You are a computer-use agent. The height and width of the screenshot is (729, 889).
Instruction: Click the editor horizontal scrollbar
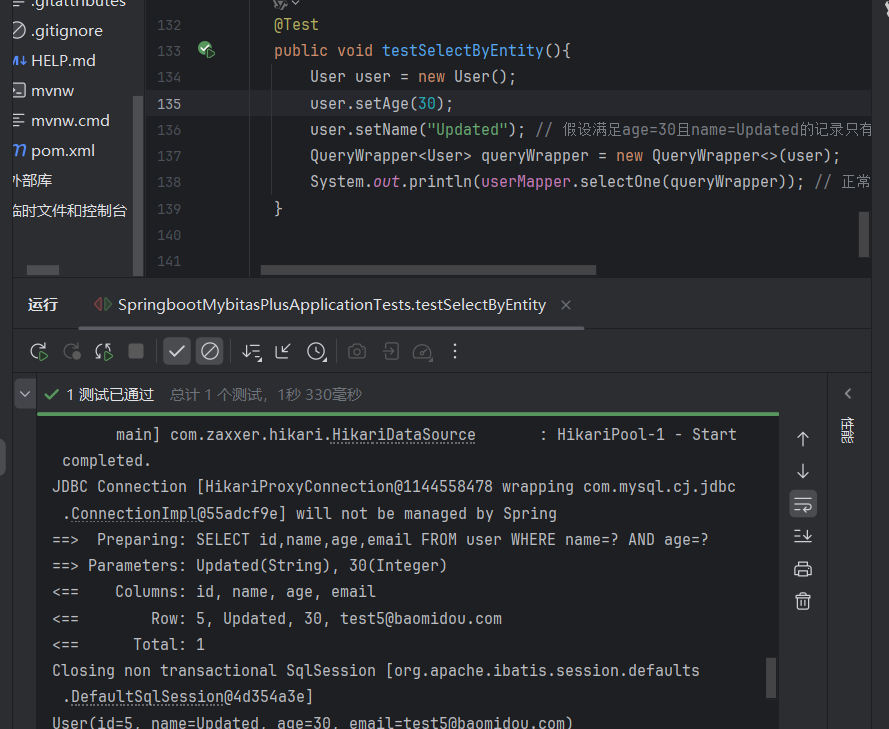click(428, 270)
